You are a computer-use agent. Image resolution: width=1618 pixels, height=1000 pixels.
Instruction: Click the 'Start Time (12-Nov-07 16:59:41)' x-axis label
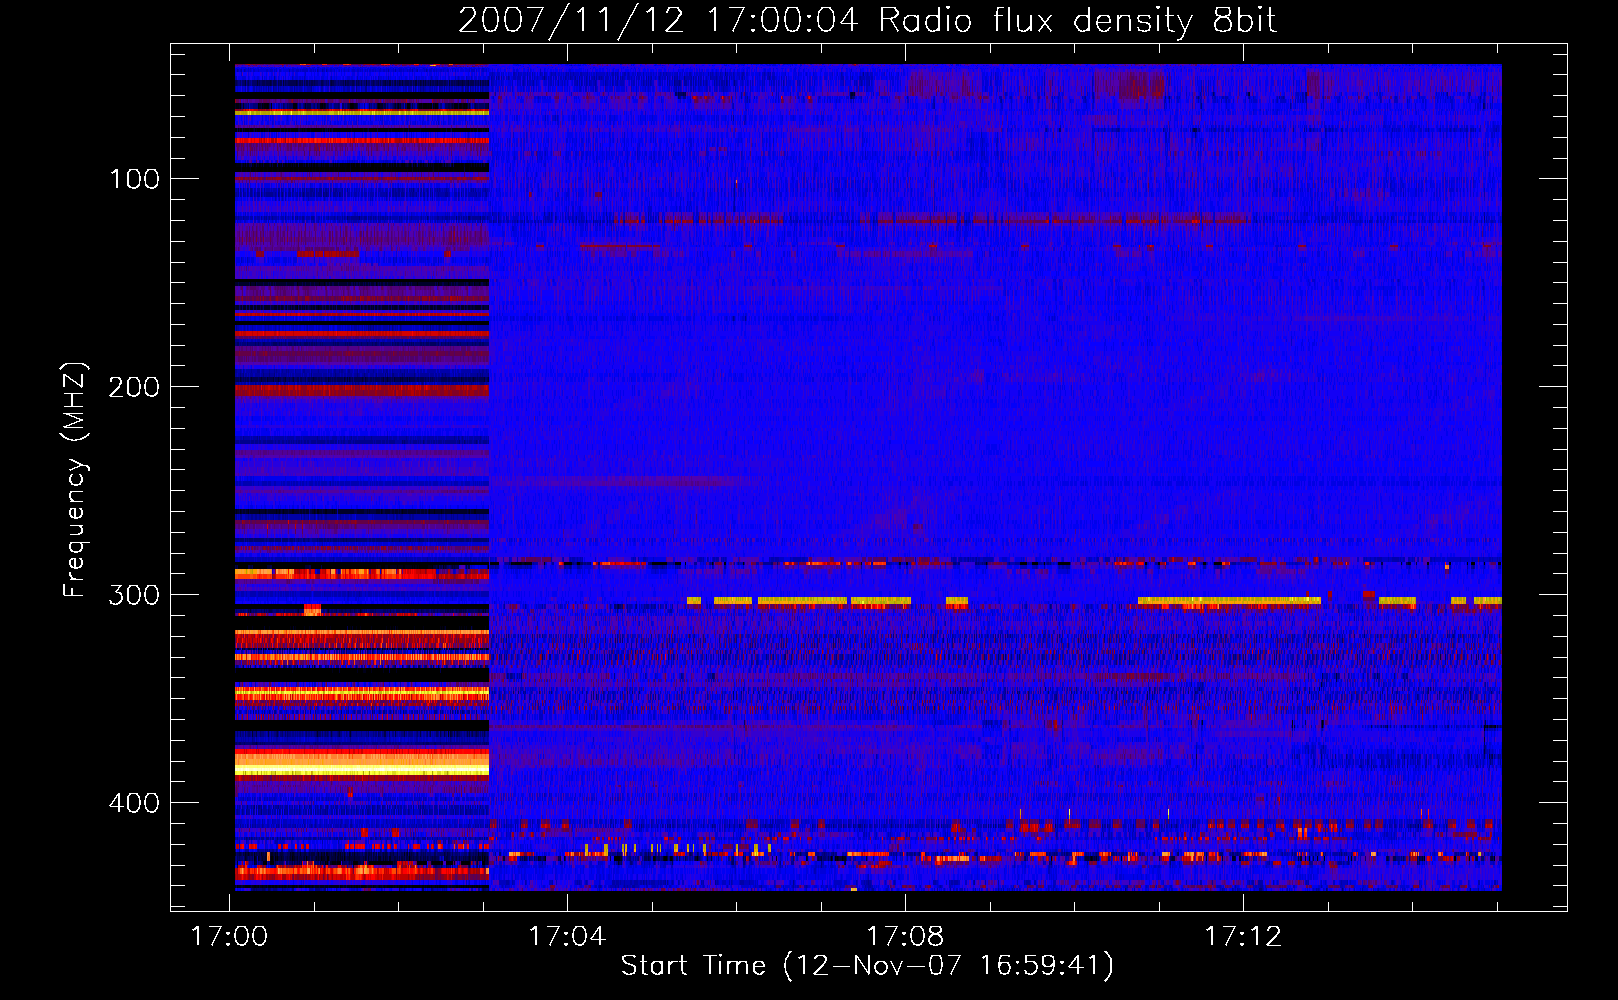click(867, 966)
